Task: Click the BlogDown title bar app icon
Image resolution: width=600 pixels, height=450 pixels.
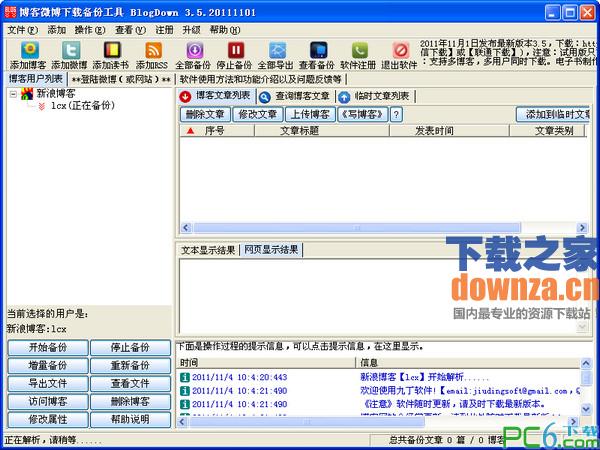Action: tap(10, 12)
